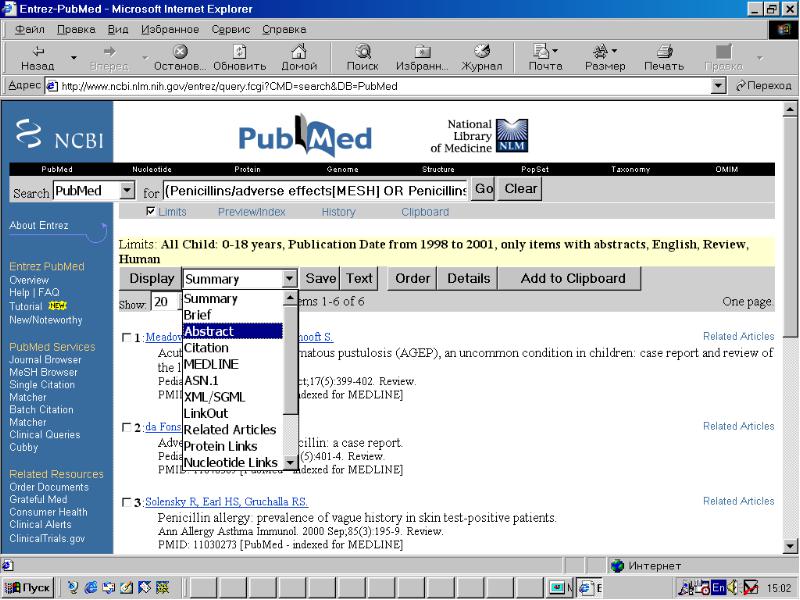The height and width of the screenshot is (600, 800).
Task: Switch to the OMIM database tab
Action: [727, 169]
